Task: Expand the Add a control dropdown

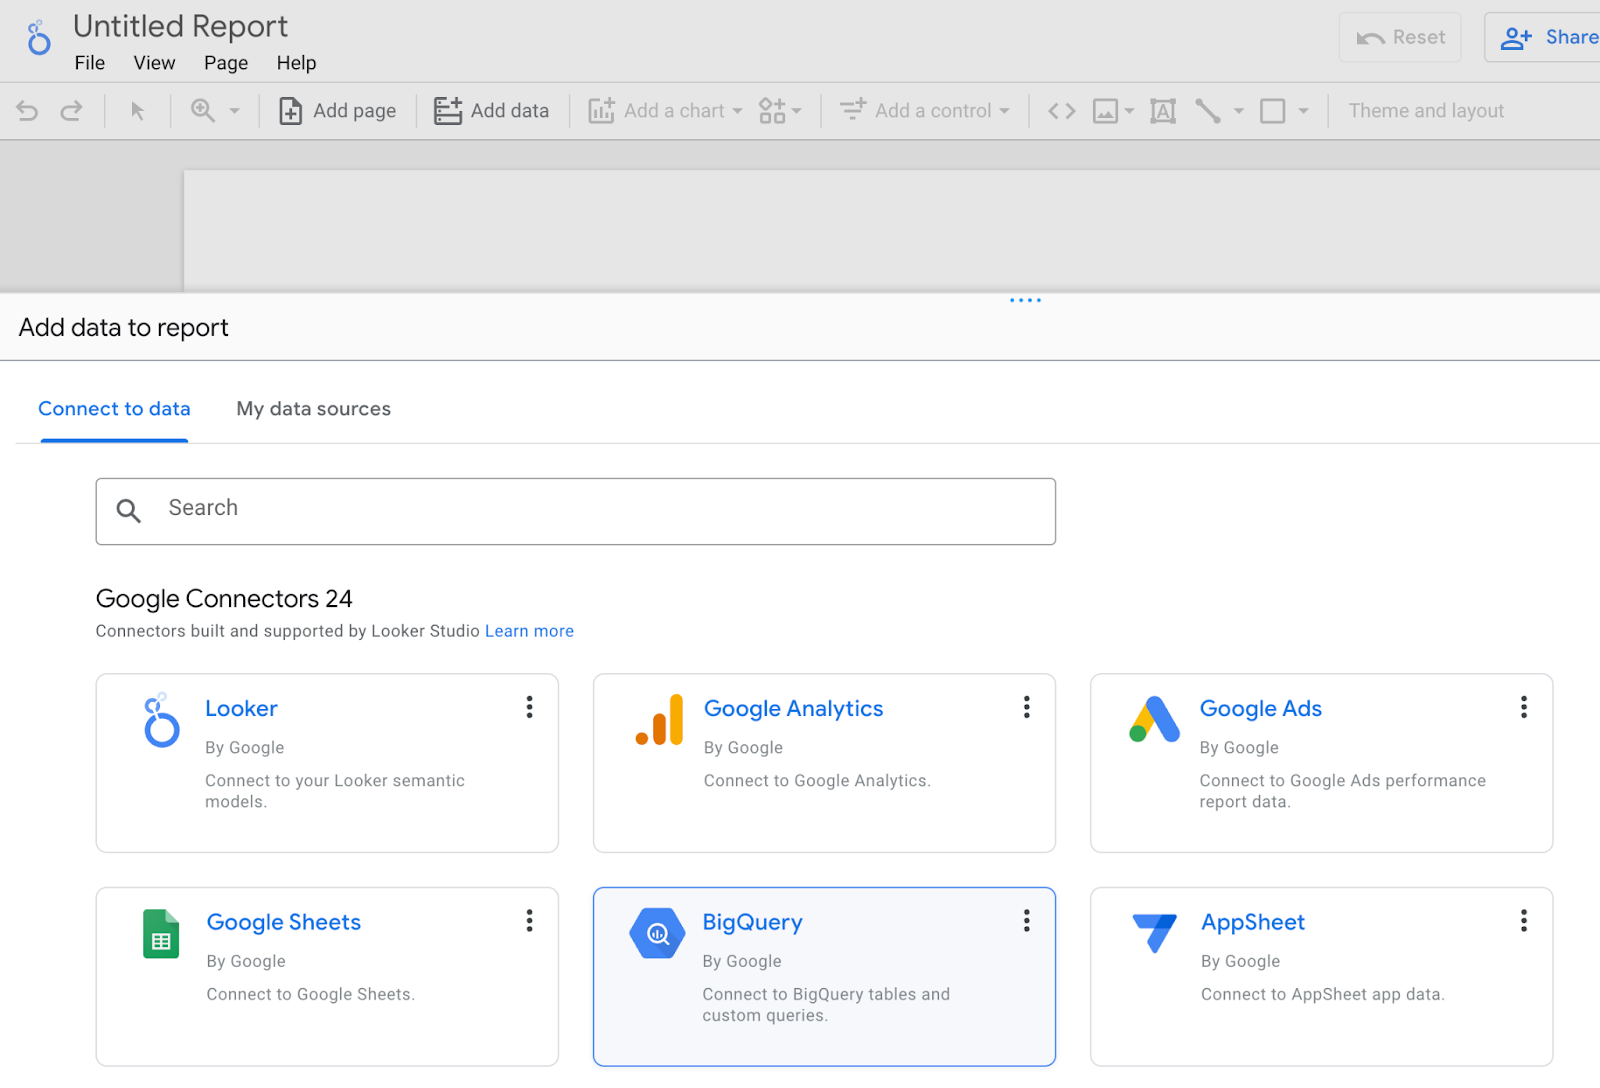Action: (x=924, y=111)
